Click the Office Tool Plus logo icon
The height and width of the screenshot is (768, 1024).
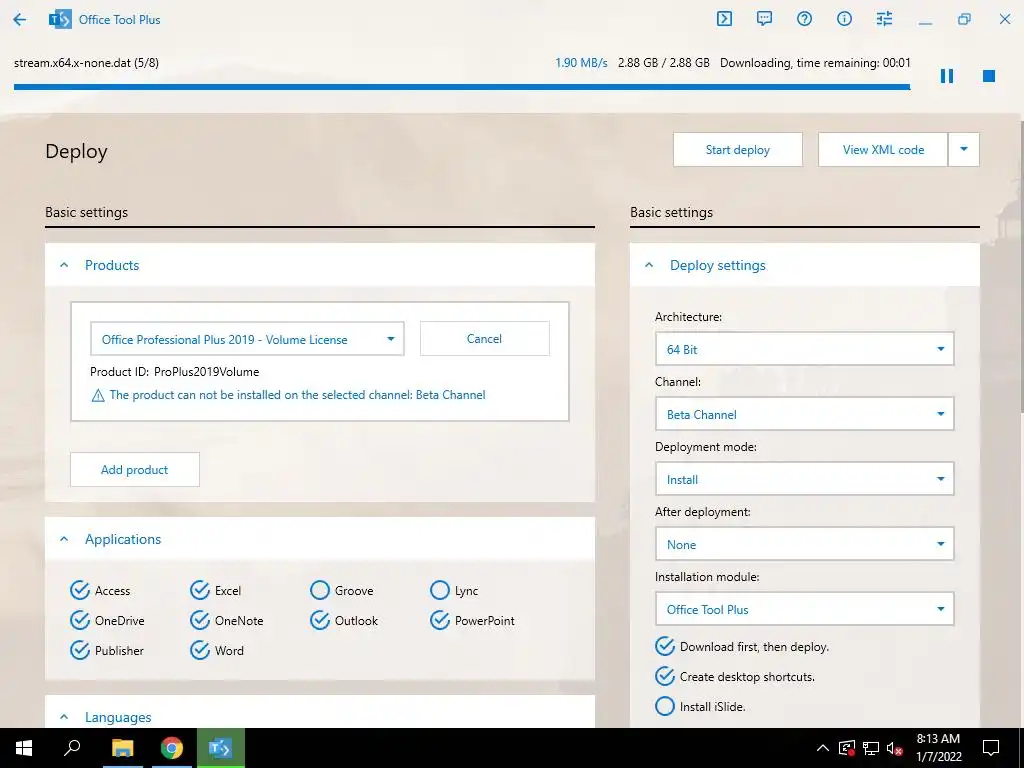click(60, 20)
